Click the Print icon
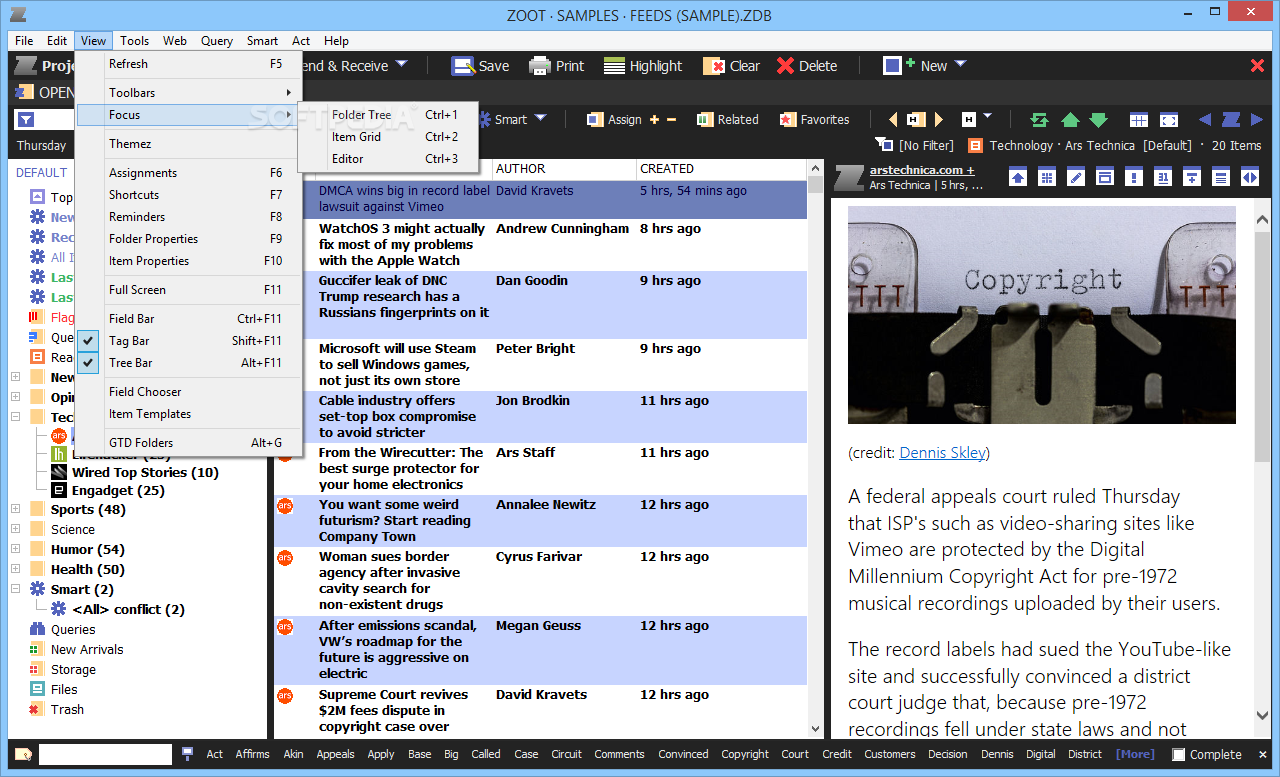The width and height of the screenshot is (1280, 777). pos(540,66)
